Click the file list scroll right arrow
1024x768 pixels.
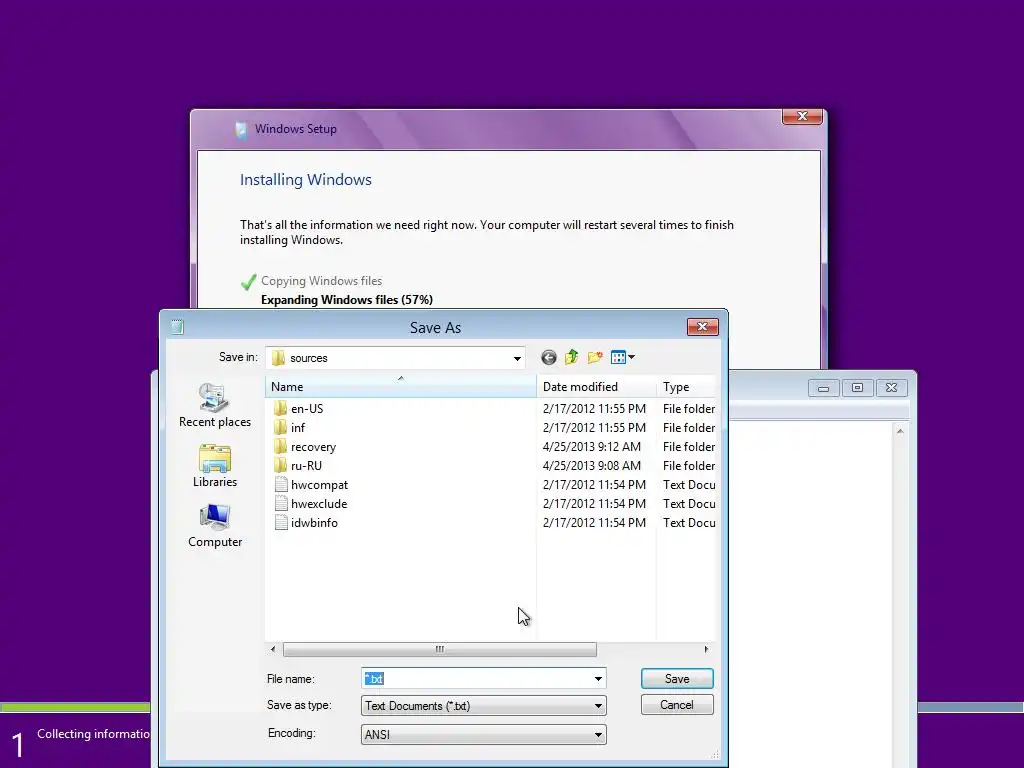click(x=706, y=649)
